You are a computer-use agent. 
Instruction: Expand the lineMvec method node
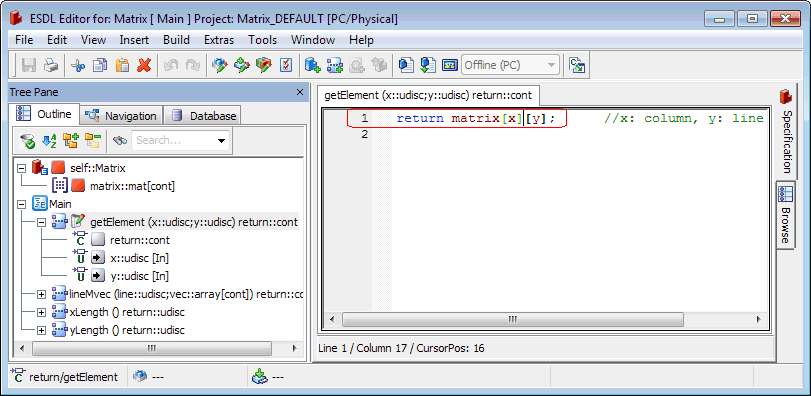[41, 295]
